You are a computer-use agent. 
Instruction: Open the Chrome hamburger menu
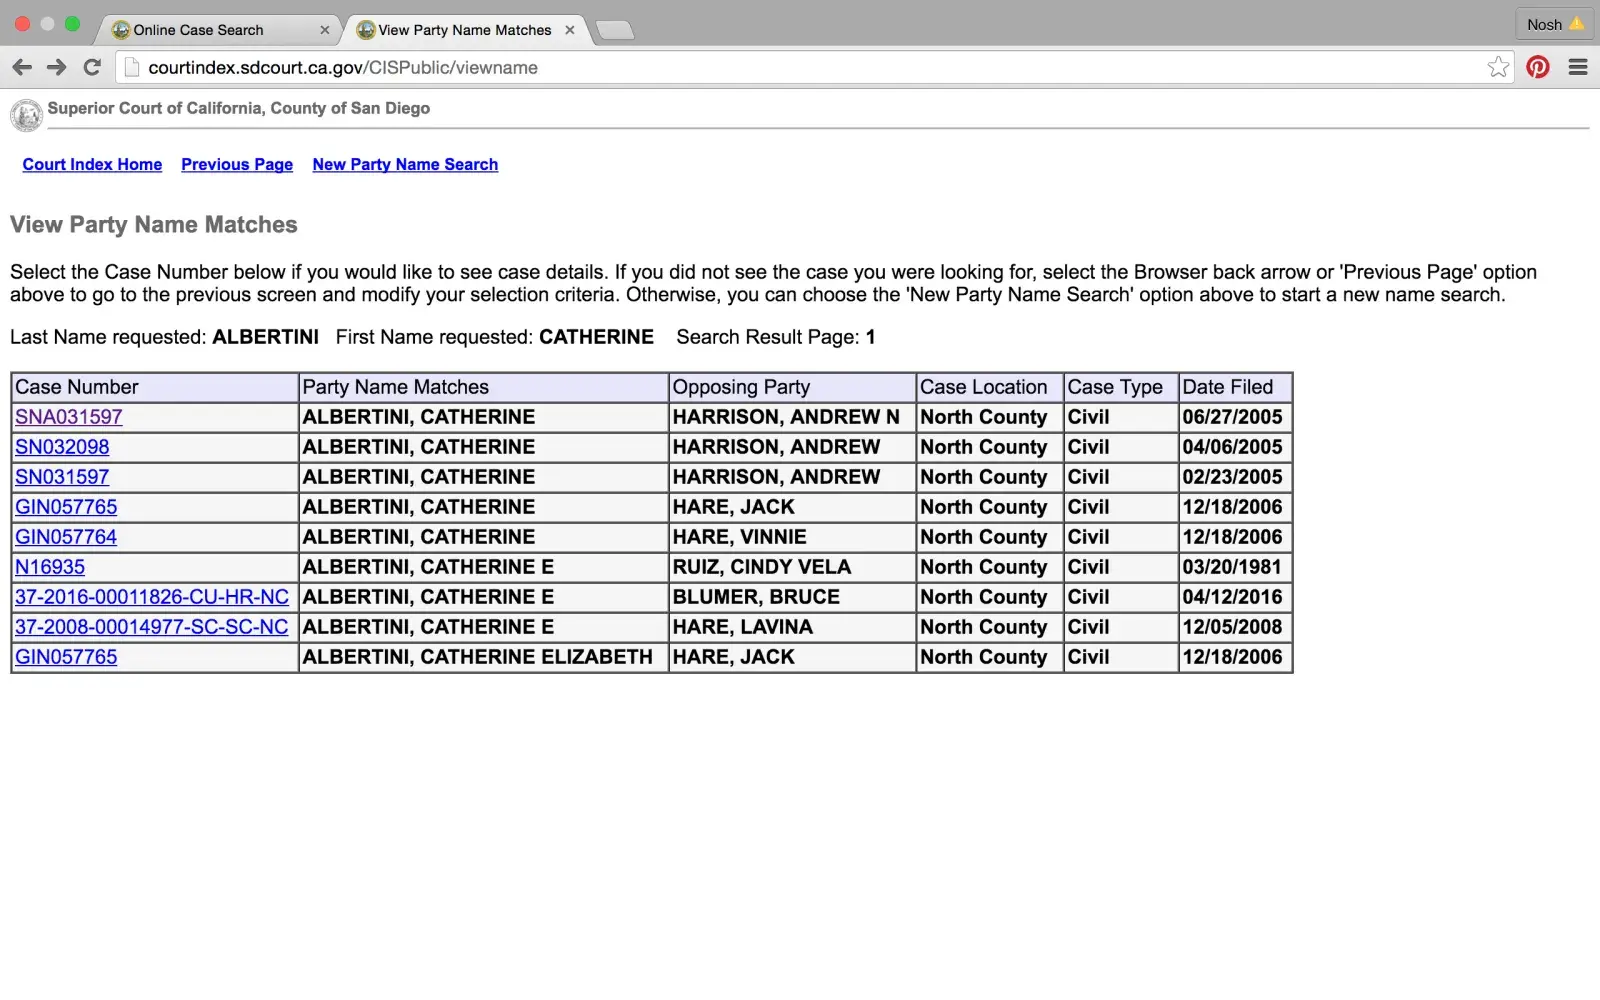coord(1578,67)
